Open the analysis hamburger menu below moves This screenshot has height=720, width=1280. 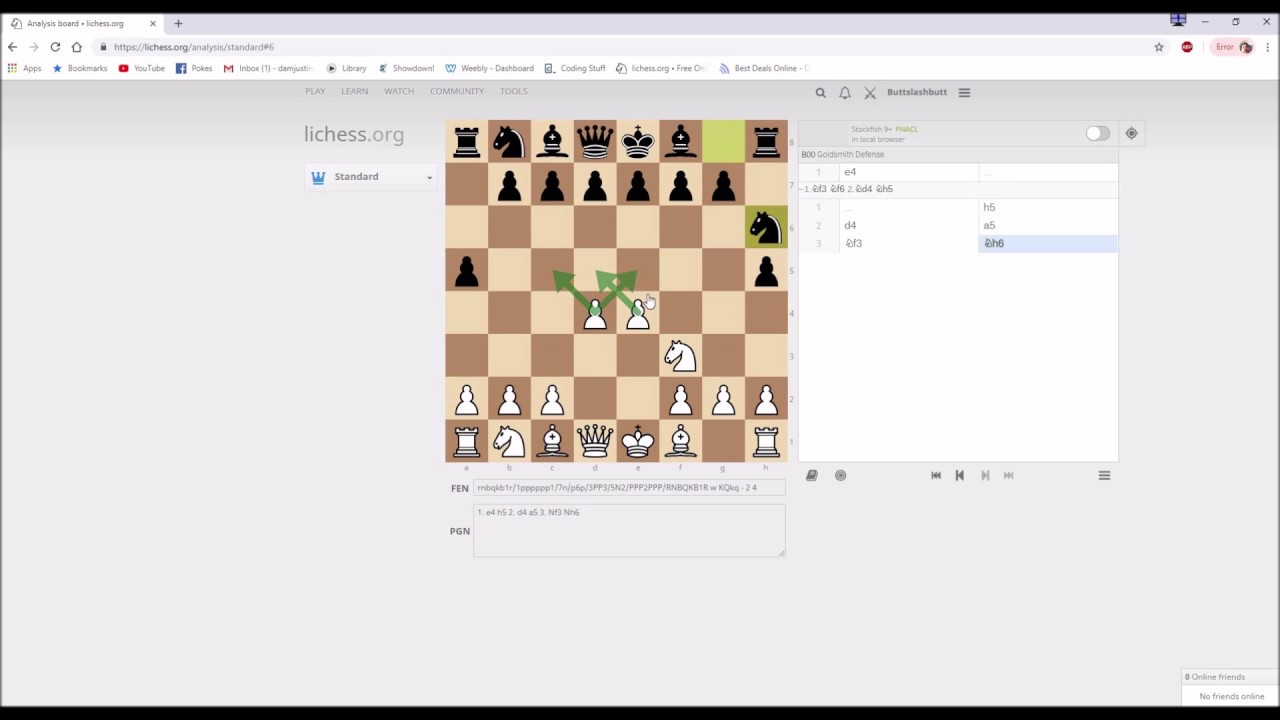[1104, 476]
